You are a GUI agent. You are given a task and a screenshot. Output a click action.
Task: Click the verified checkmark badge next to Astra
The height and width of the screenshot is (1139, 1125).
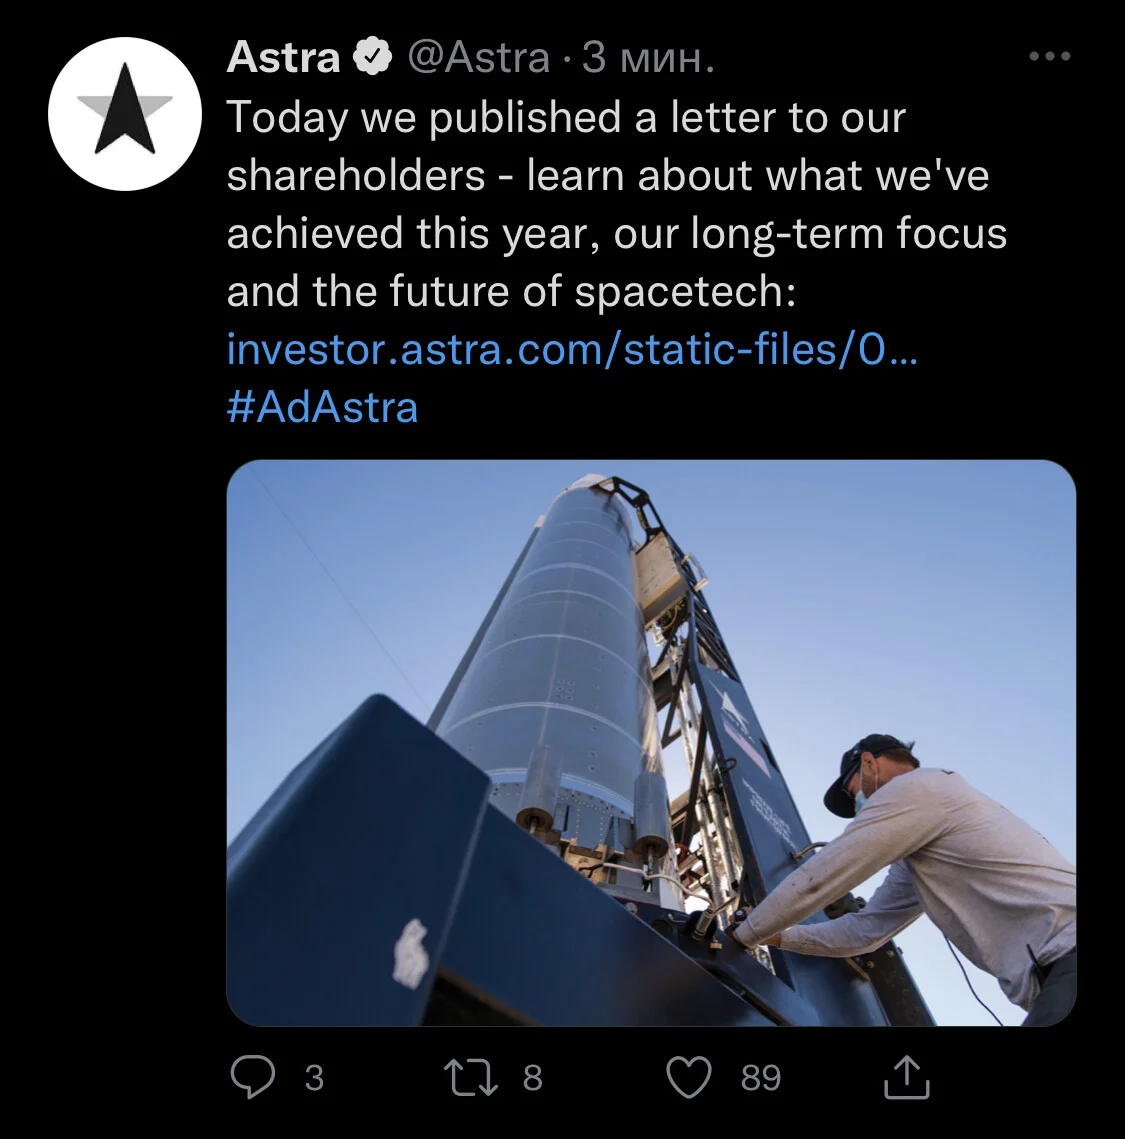[x=373, y=57]
